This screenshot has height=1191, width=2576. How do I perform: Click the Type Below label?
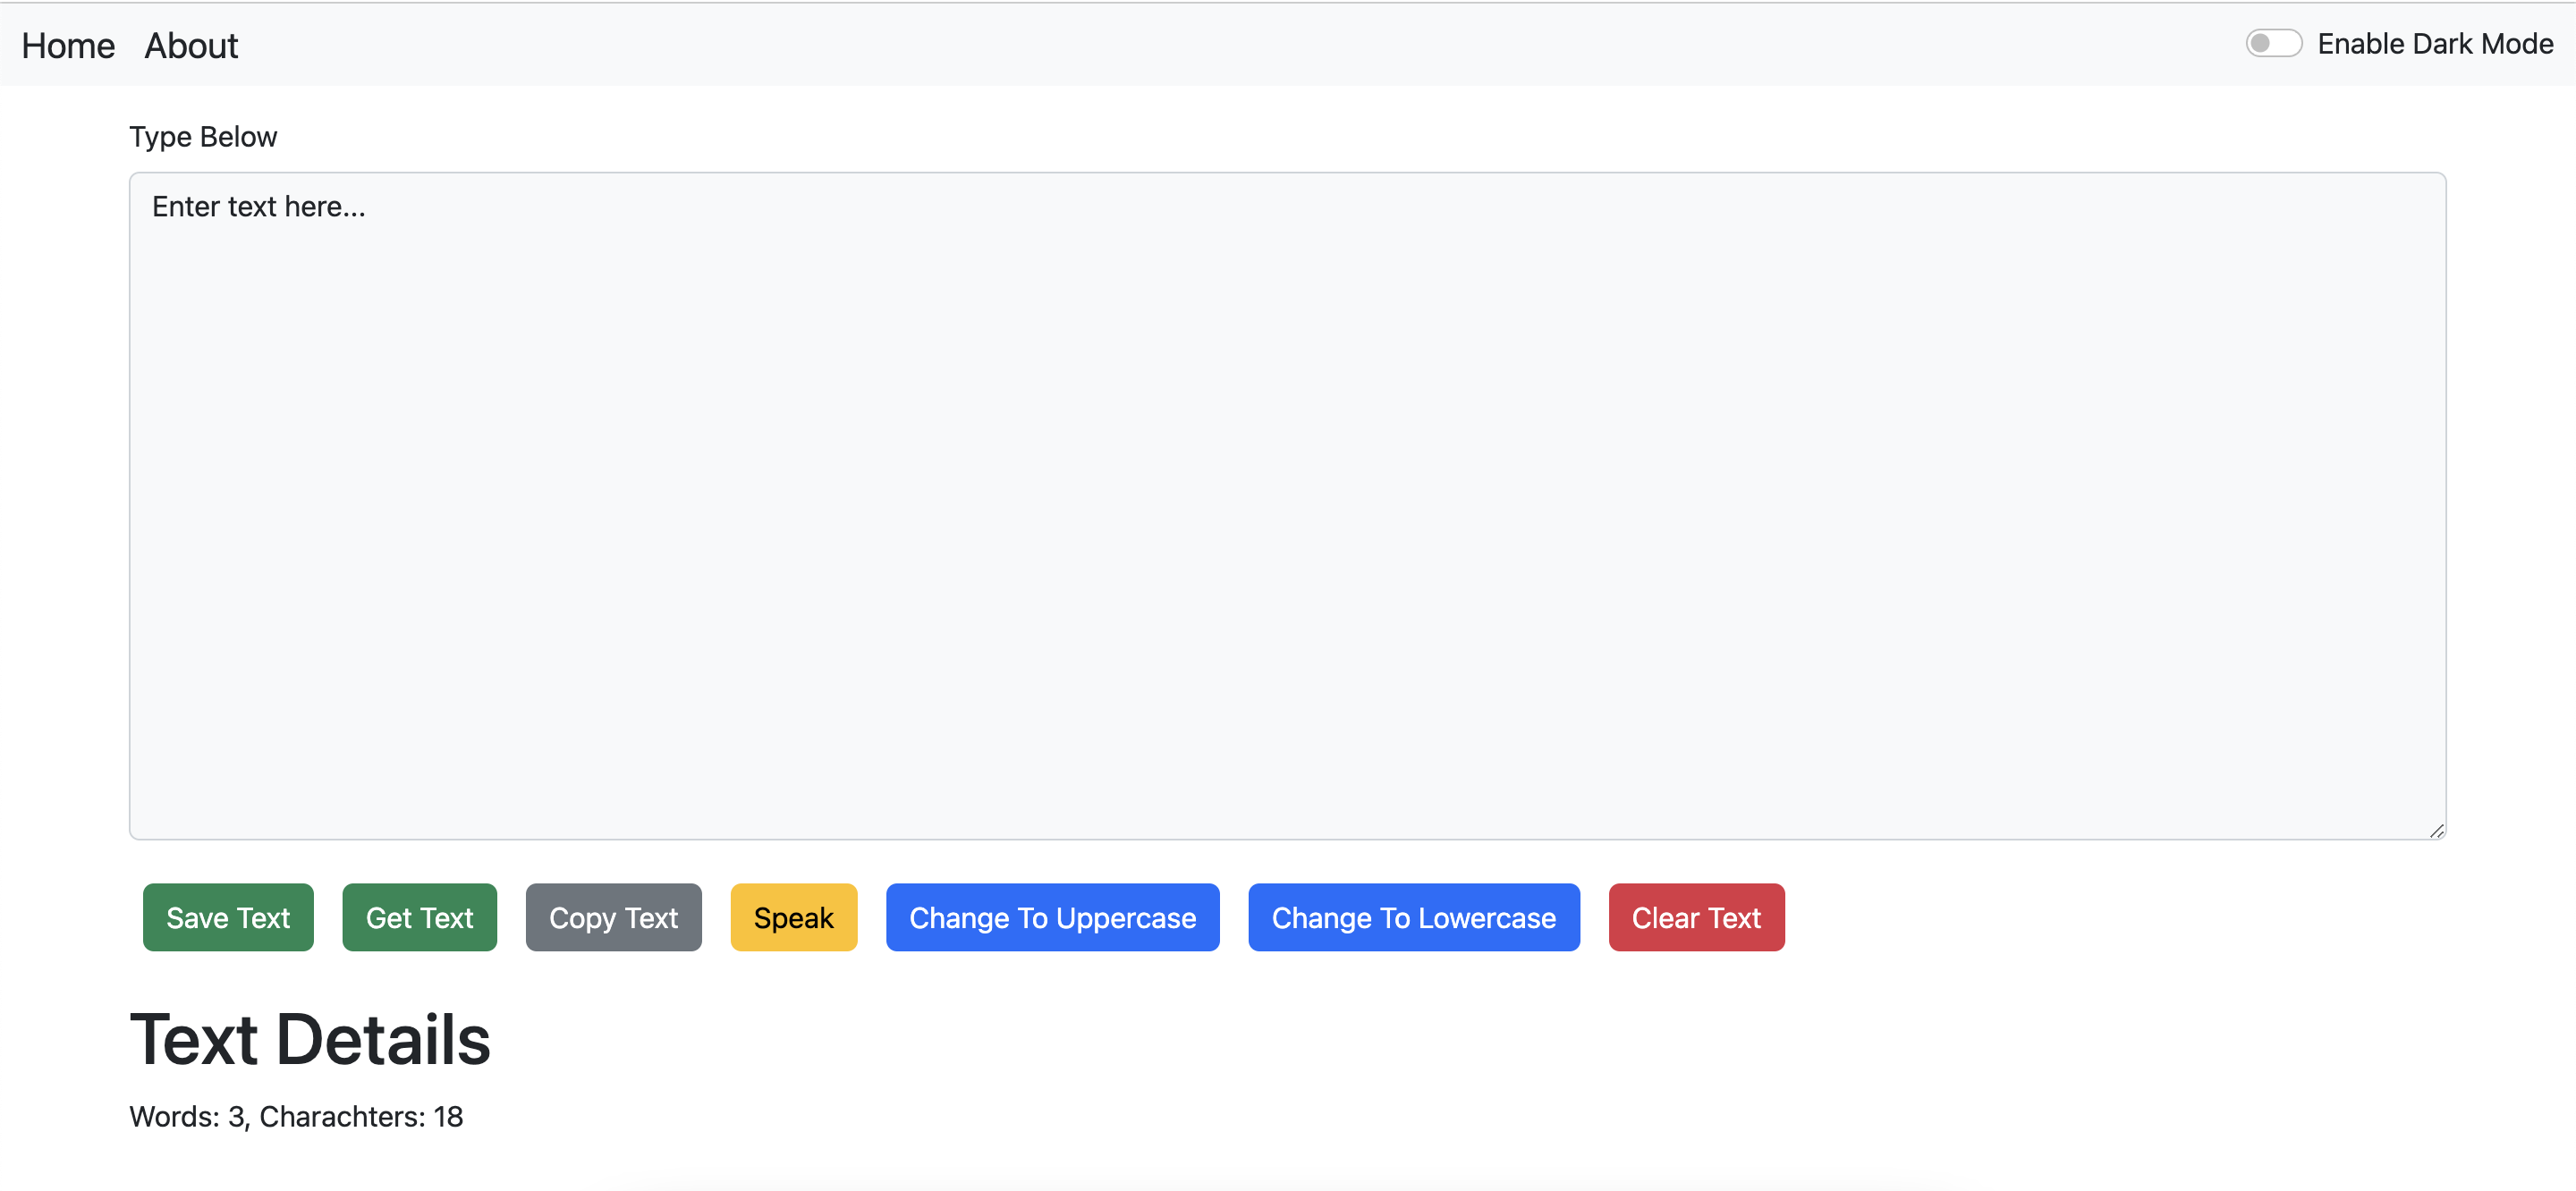203,137
